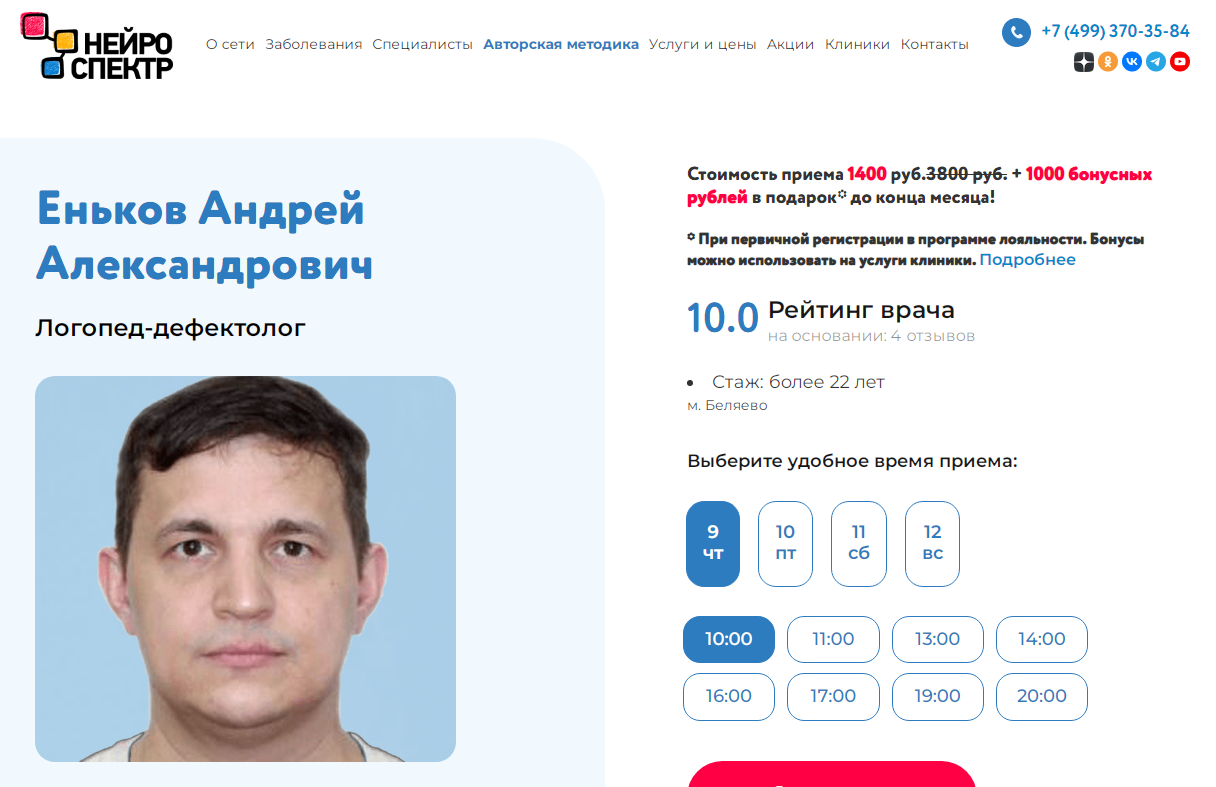Click the НейроСпектр logo
1216x787 pixels.
pyautogui.click(x=97, y=46)
